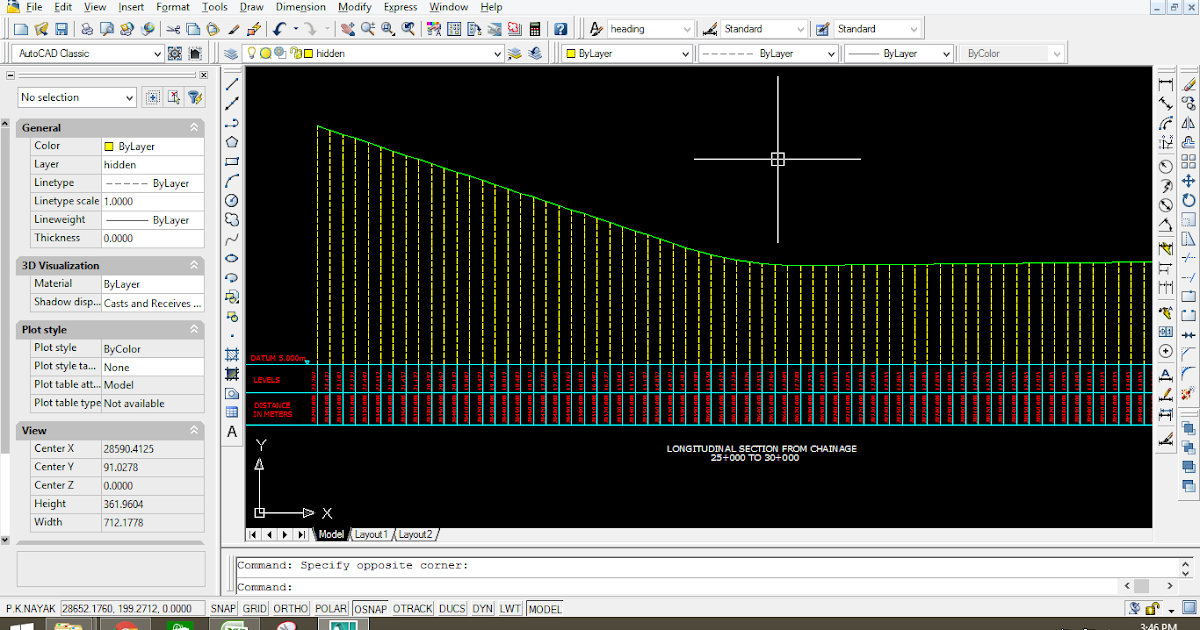Open the Format menu
The height and width of the screenshot is (630, 1200).
tap(172, 7)
